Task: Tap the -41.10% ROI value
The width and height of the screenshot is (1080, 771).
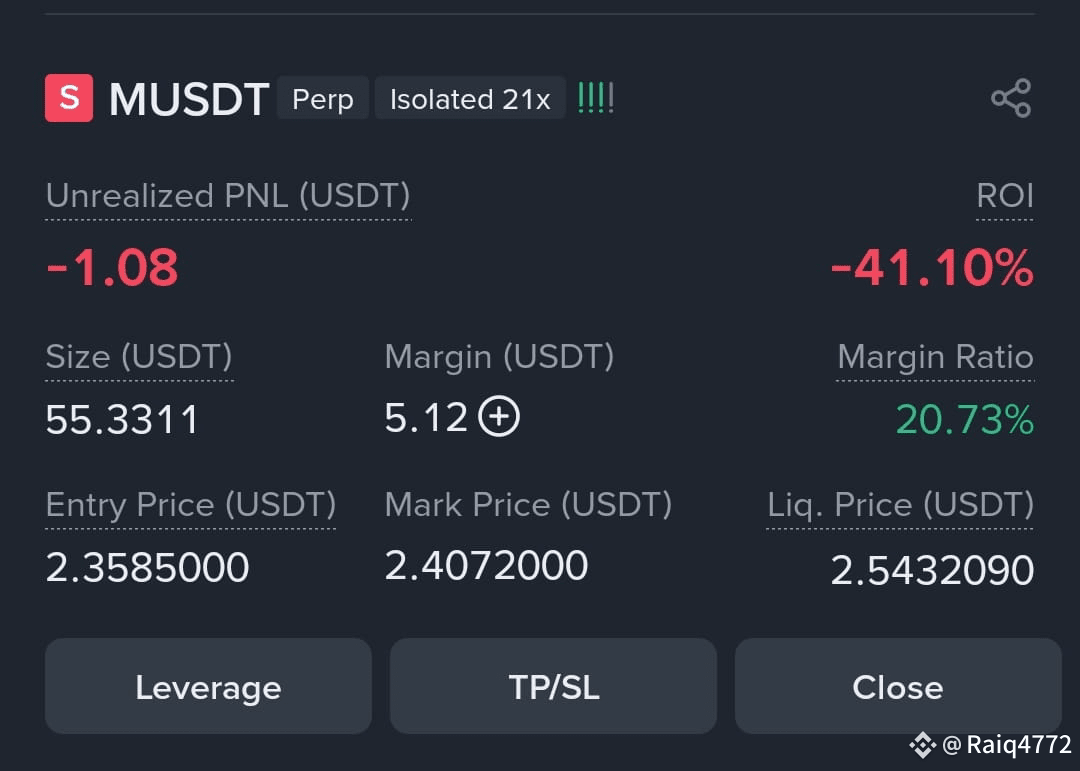Action: tap(932, 267)
